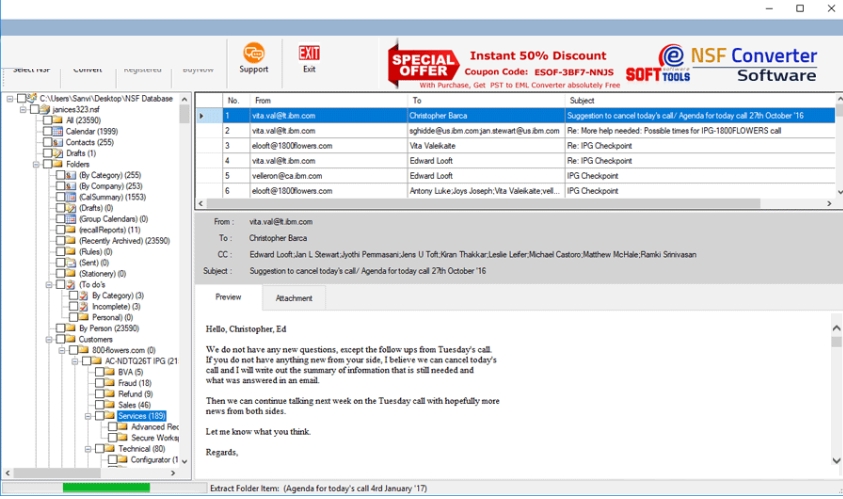Screen dimensions: 843x499
Task: Sort by the From column header
Action: [328, 100]
